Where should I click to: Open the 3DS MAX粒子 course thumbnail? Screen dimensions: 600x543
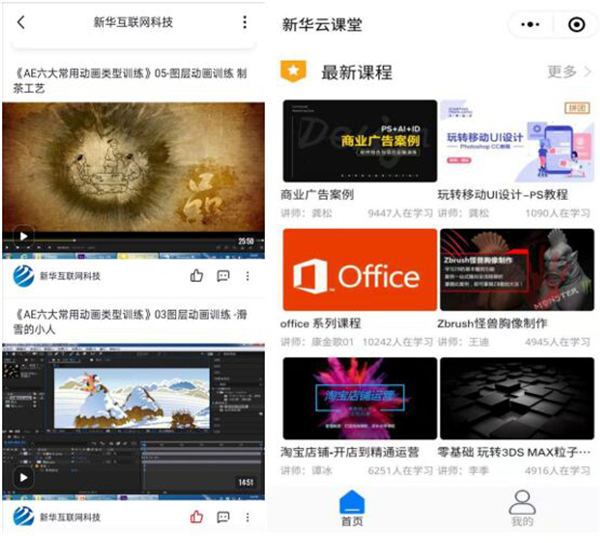517,398
